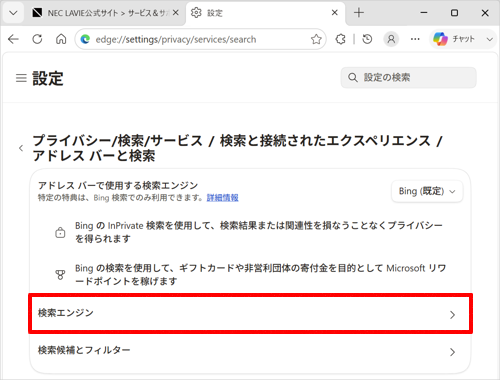
Task: Close the 設定 tab
Action: [x=335, y=13]
